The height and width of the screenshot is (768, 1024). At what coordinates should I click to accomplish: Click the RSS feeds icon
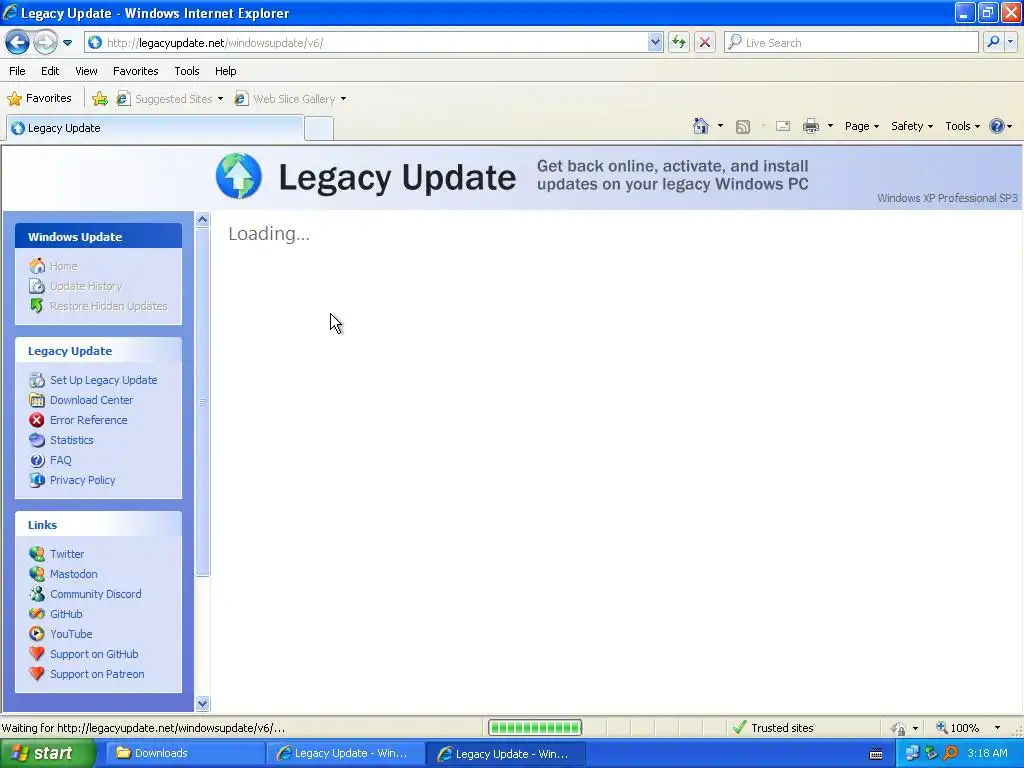coord(743,127)
